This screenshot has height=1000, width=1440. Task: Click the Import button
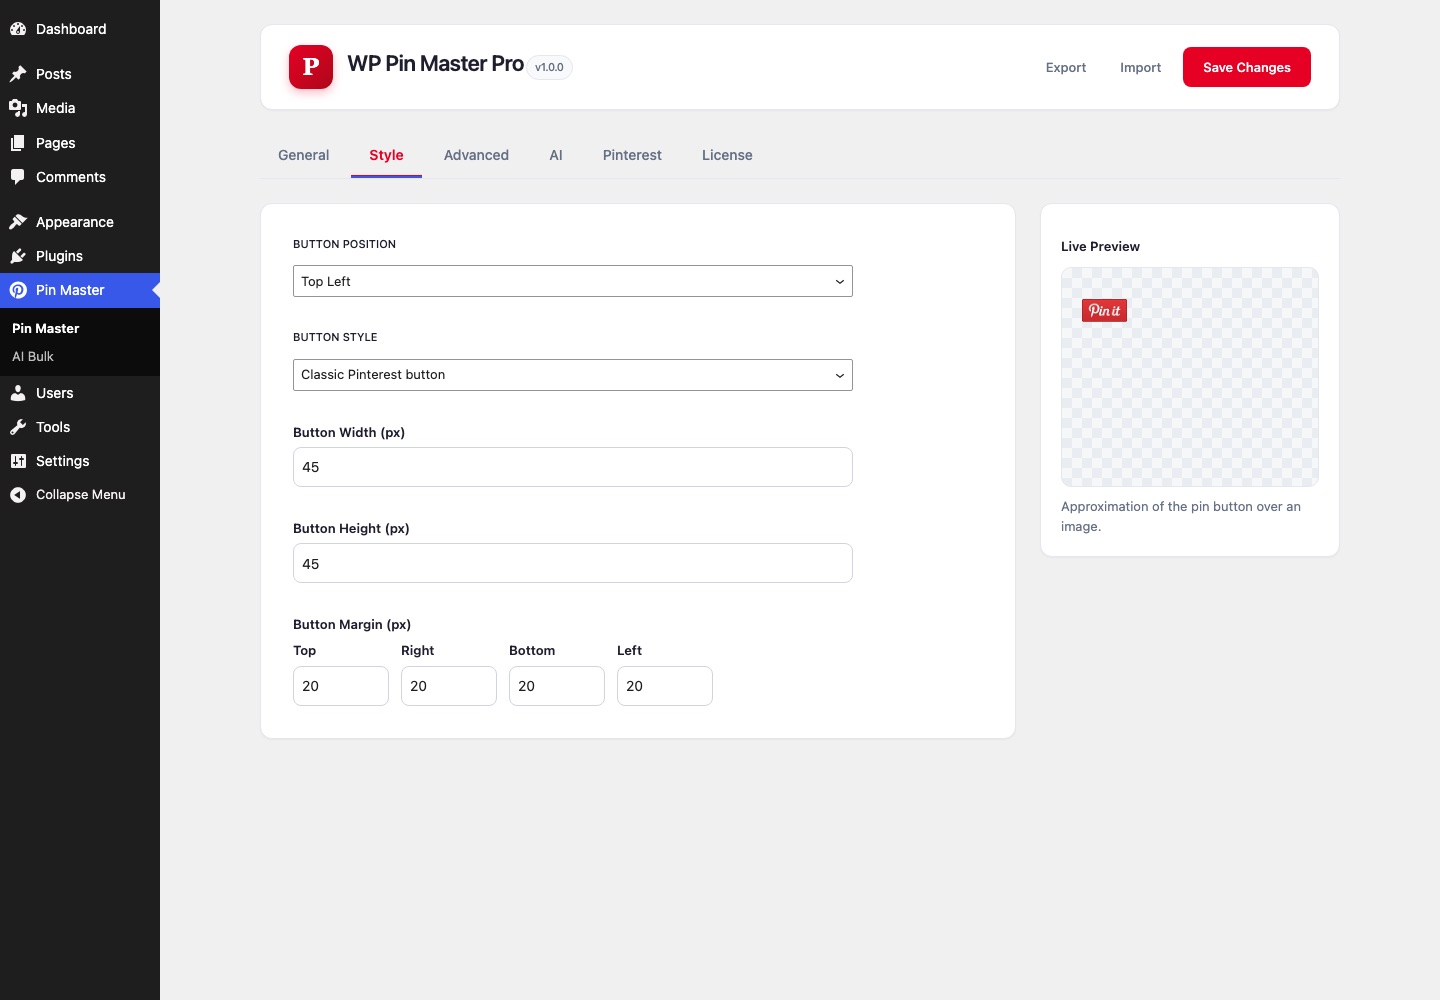click(x=1141, y=67)
